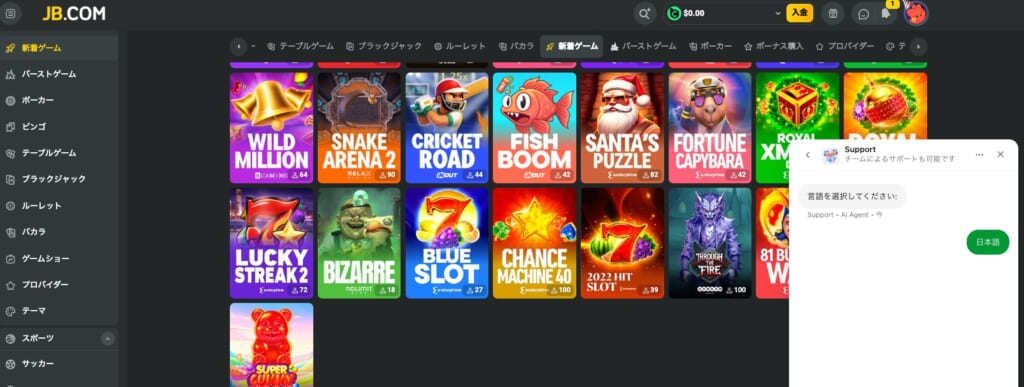This screenshot has height=387, width=1024.
Task: Select ルーレット in the left sidebar
Action: (59, 206)
